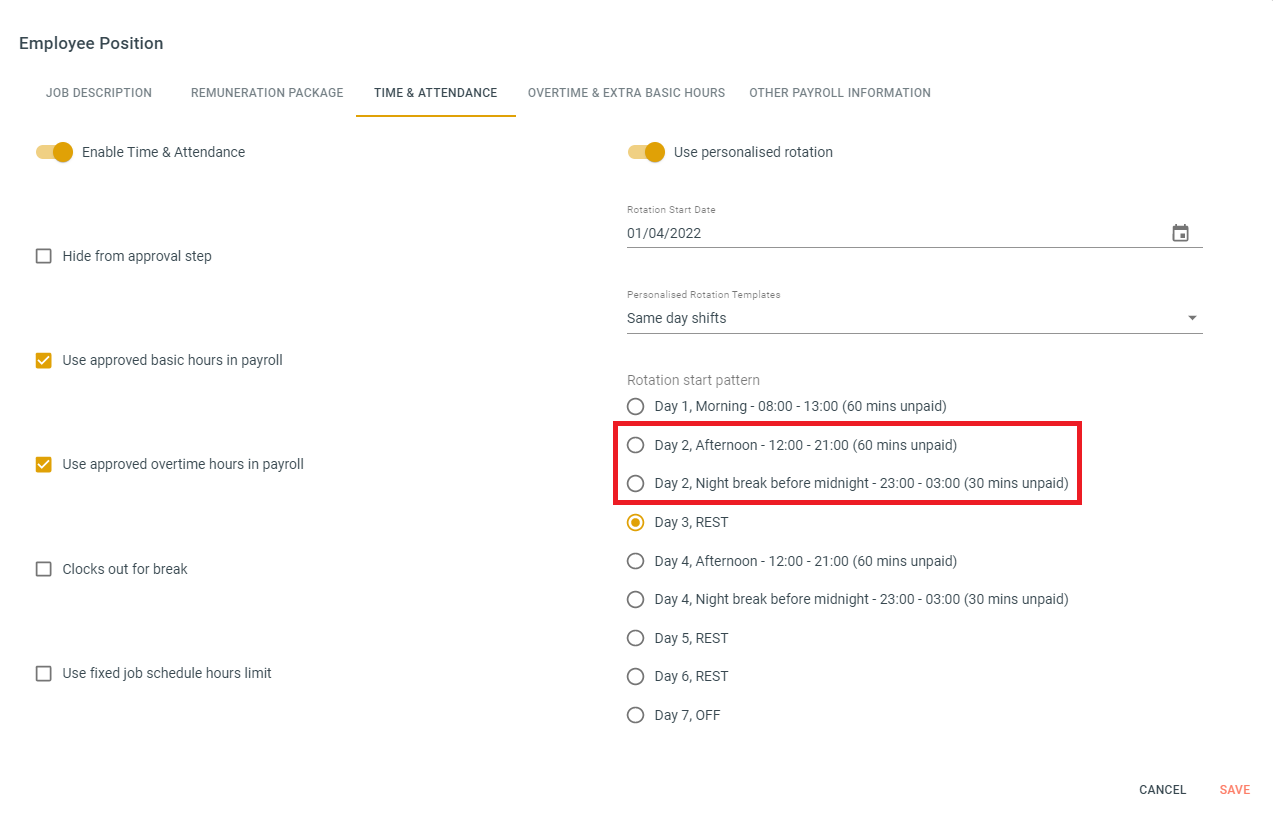The height and width of the screenshot is (816, 1273).
Task: Uncheck Use approved overtime hours in payroll
Action: [44, 464]
